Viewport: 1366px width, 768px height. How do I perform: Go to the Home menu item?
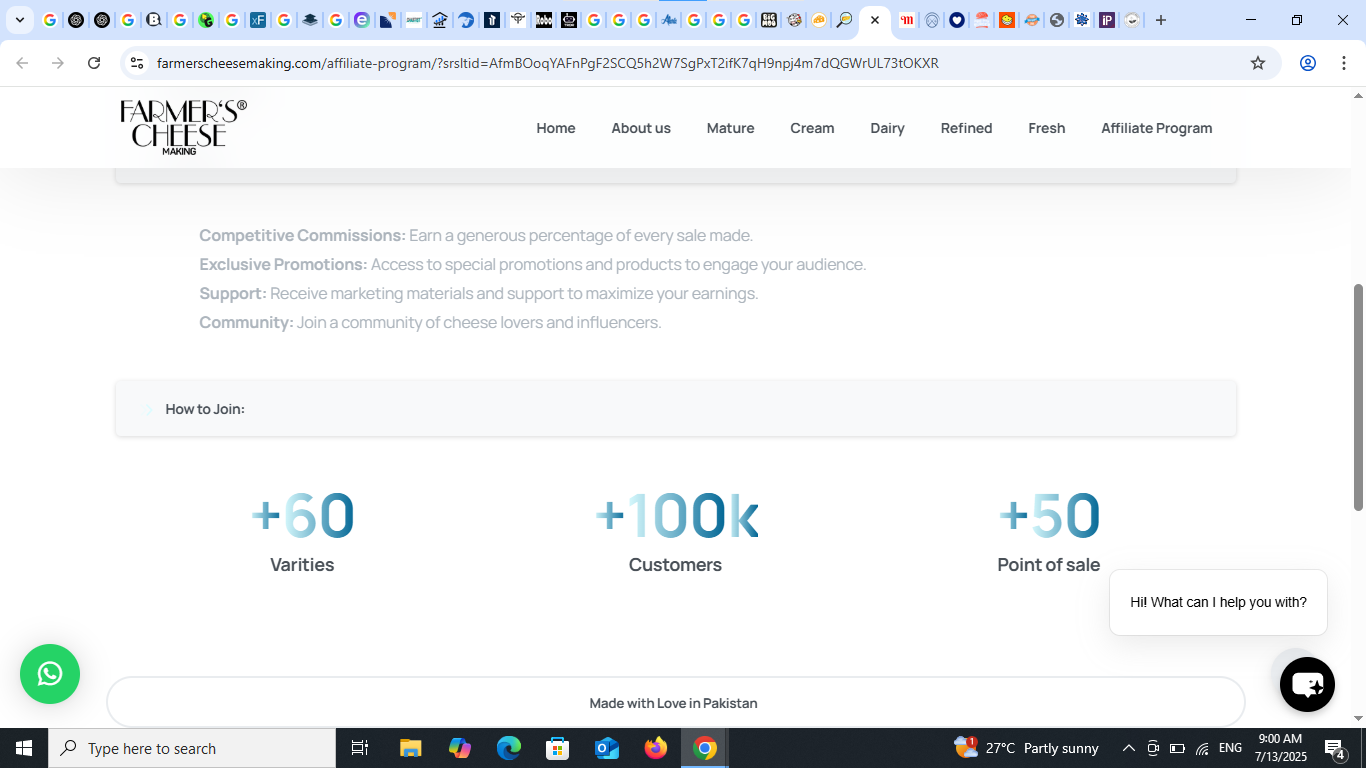(x=556, y=128)
